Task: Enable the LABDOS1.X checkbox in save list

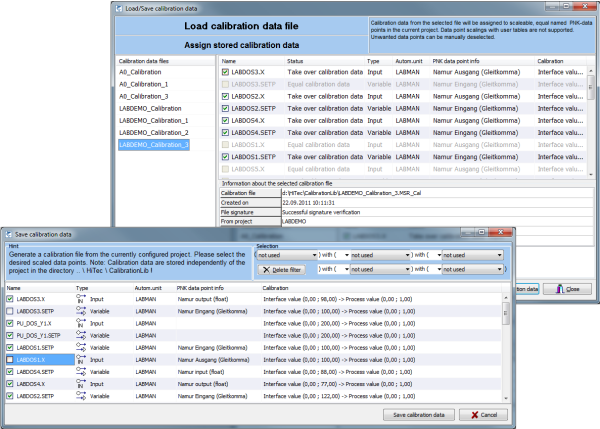Action: click(10, 359)
